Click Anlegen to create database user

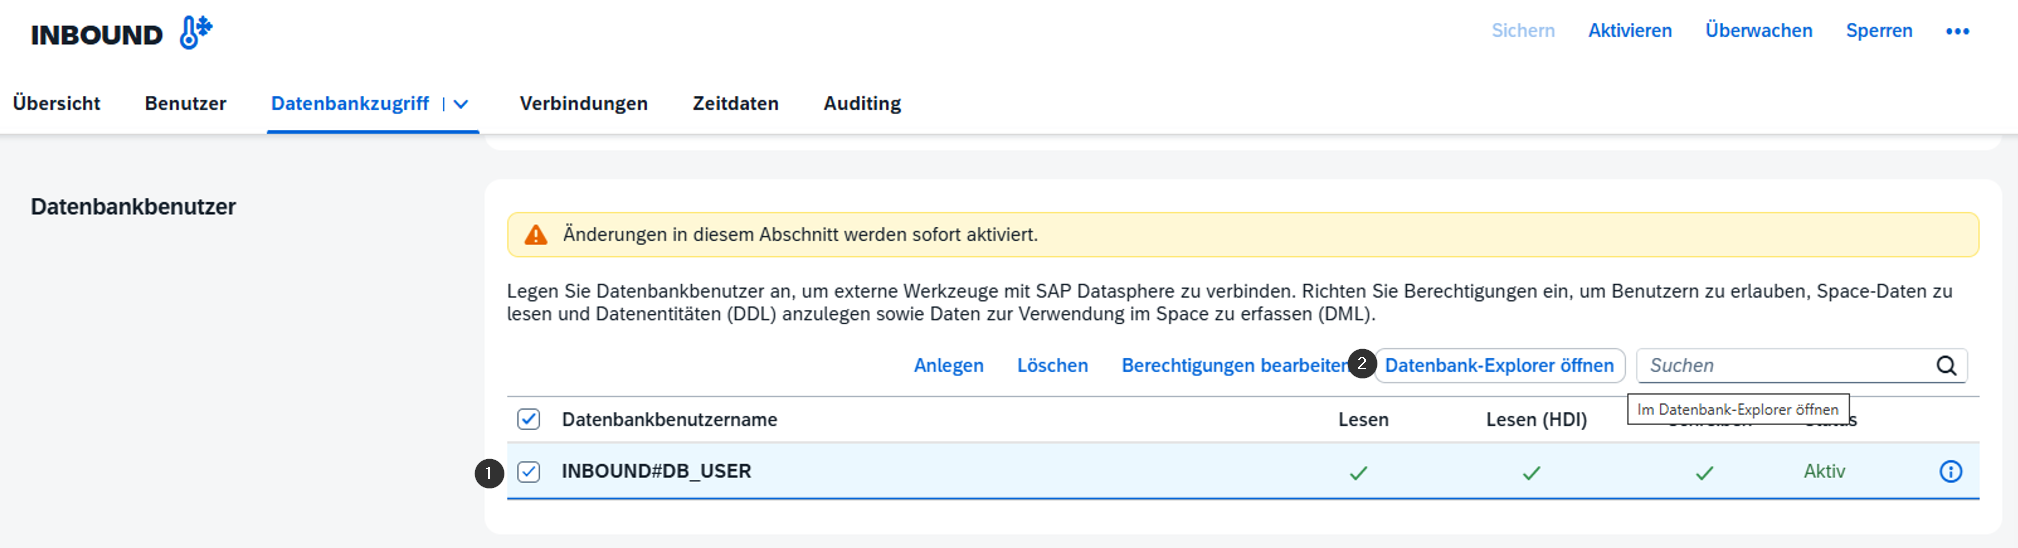pyautogui.click(x=948, y=366)
